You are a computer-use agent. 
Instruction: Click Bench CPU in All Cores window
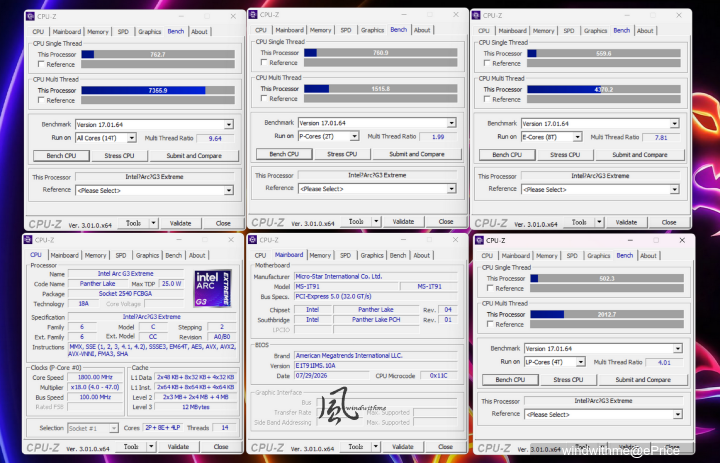pyautogui.click(x=62, y=156)
